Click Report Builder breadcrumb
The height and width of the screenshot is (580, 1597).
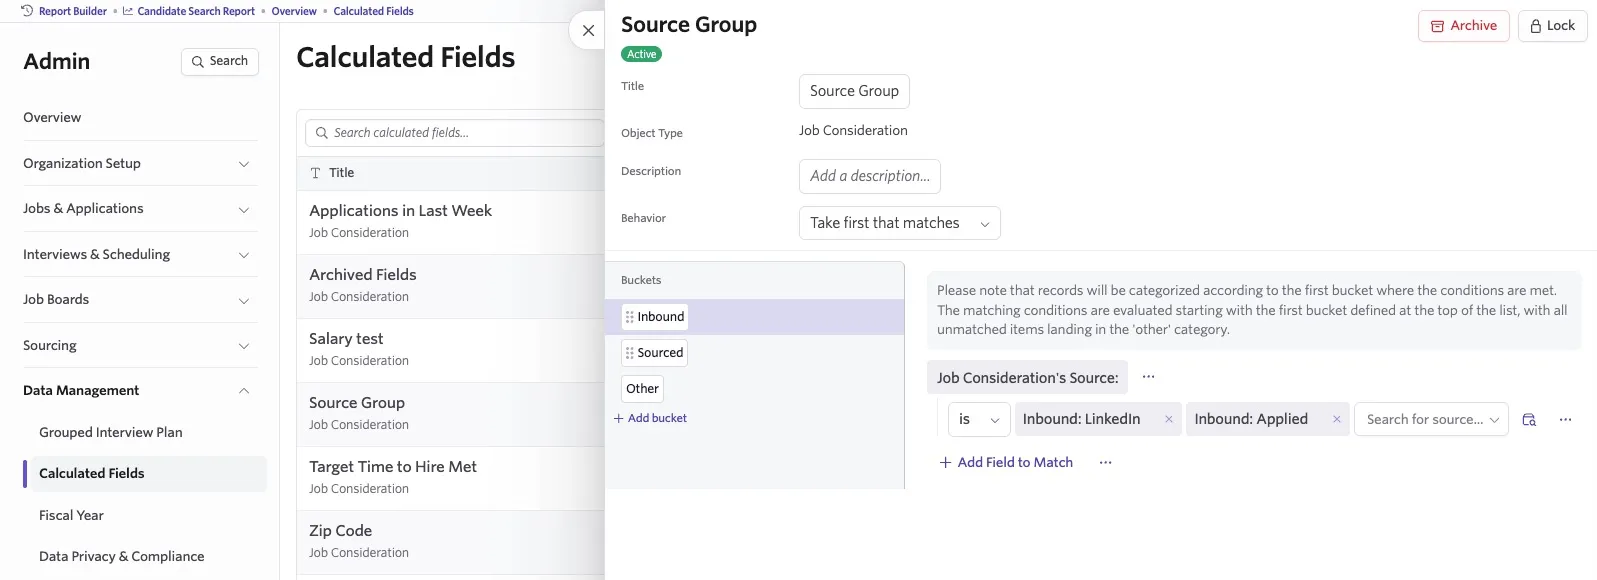click(73, 11)
